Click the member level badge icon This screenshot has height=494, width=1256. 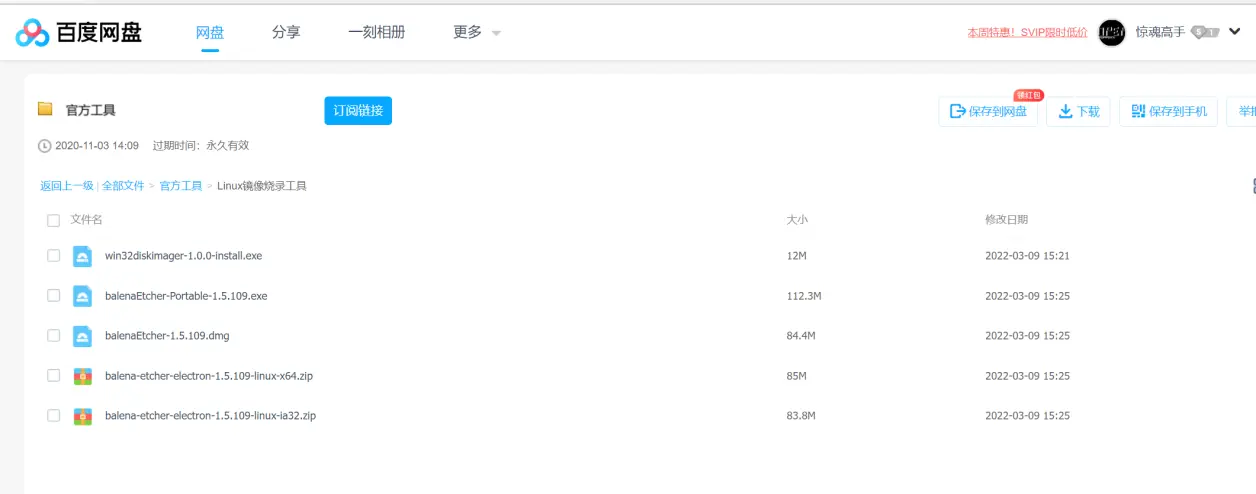click(1205, 32)
